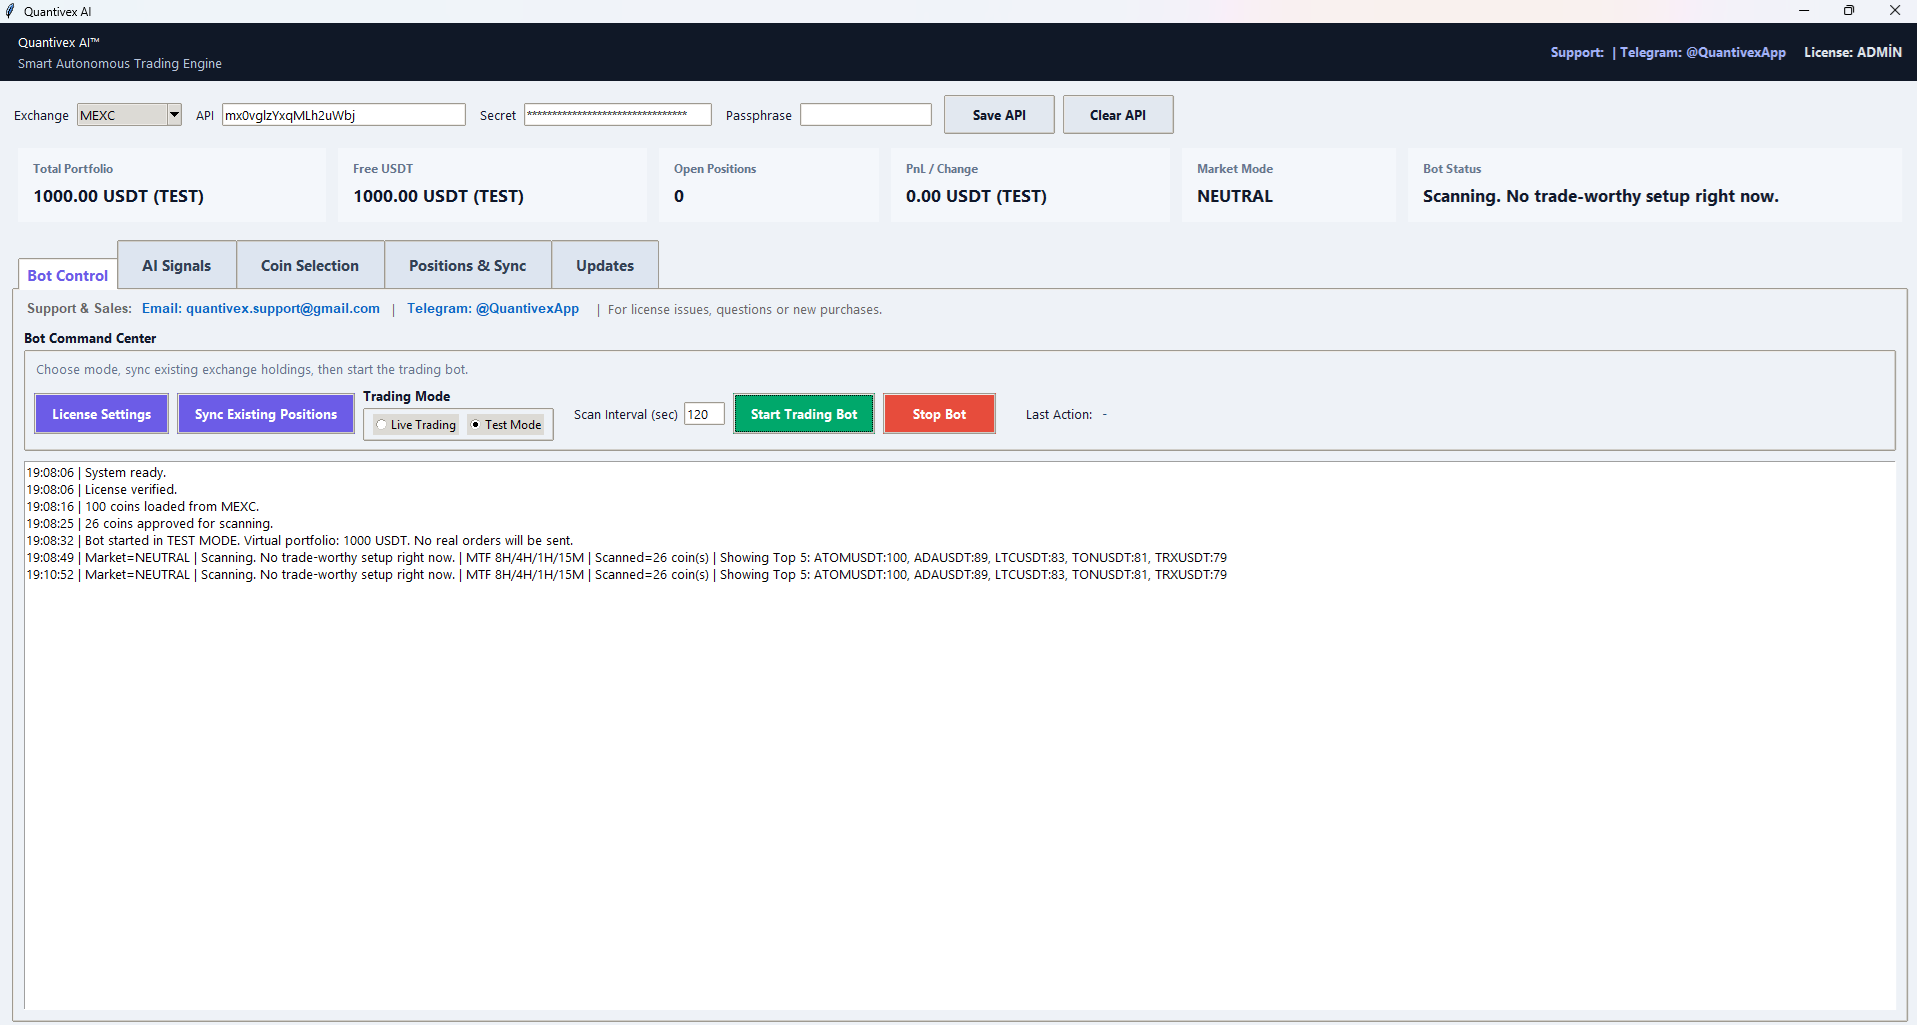Click the Total Portfolio value 1000.00 USDT (TEST)
The image size is (1917, 1025).
click(x=119, y=196)
